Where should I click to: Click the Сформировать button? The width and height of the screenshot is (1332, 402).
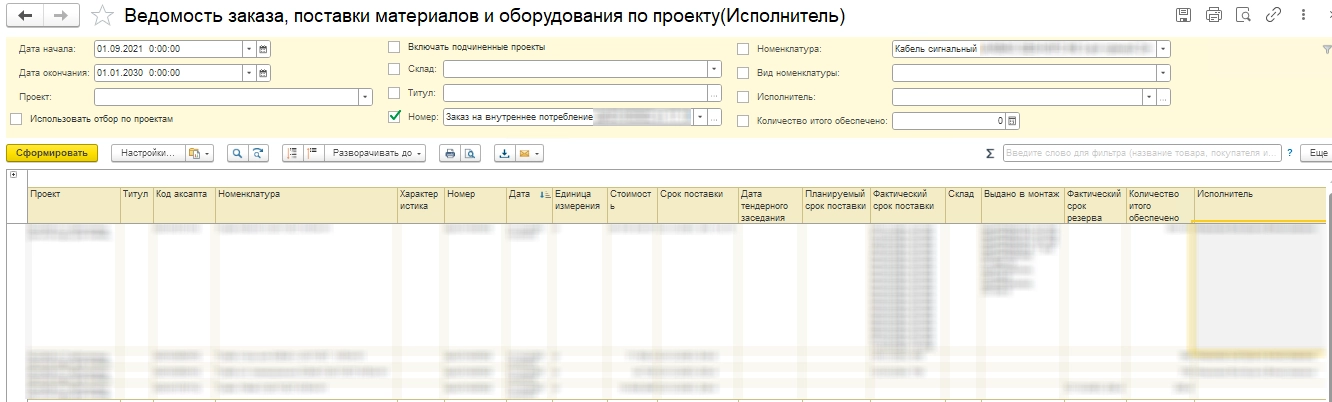(52, 153)
